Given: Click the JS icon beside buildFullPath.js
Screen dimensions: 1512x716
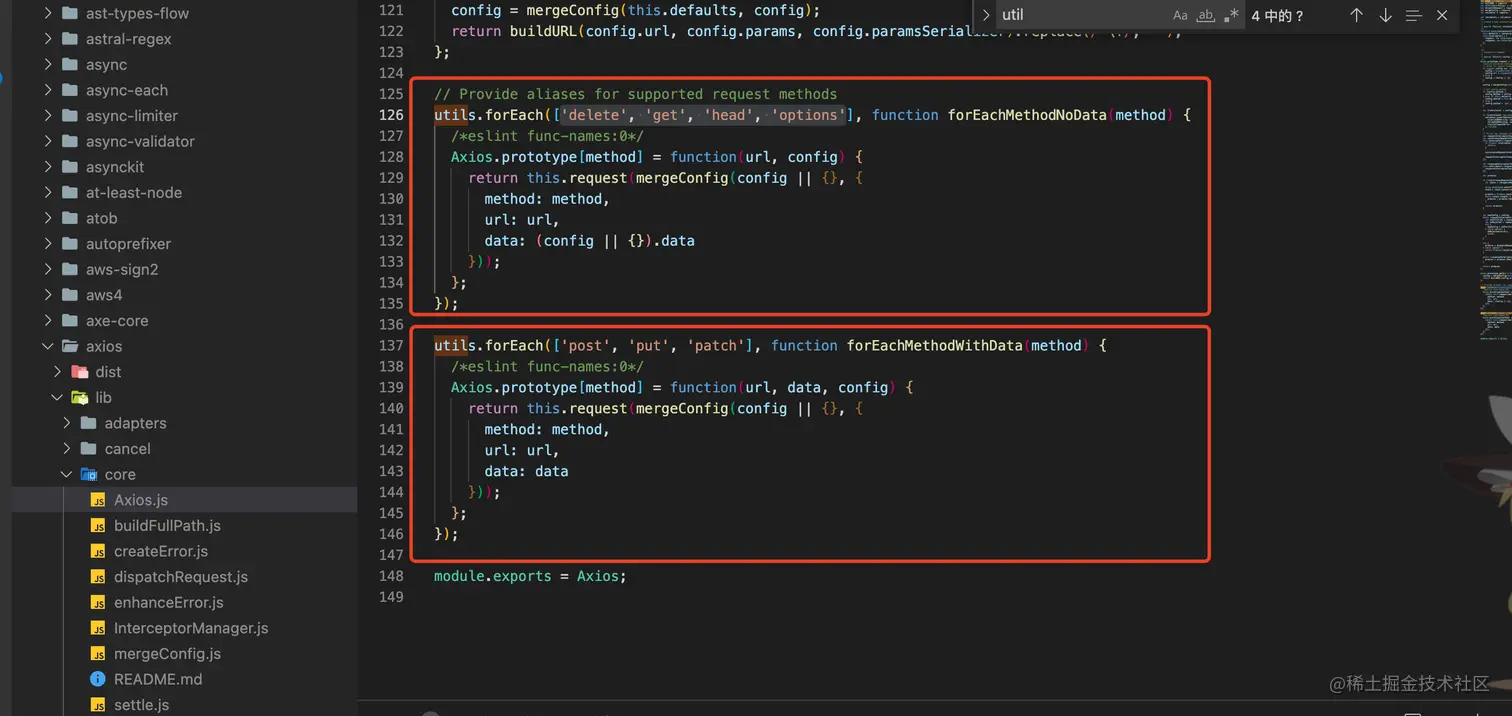Looking at the screenshot, I should point(98,526).
